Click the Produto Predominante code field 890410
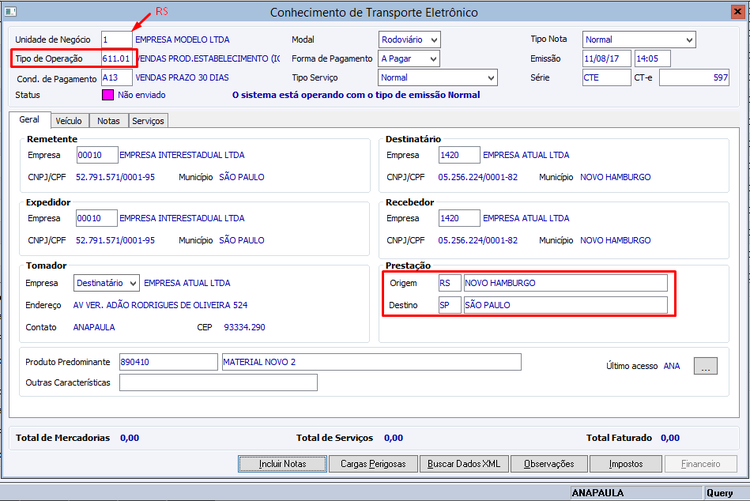The width and height of the screenshot is (750, 501). (168, 362)
